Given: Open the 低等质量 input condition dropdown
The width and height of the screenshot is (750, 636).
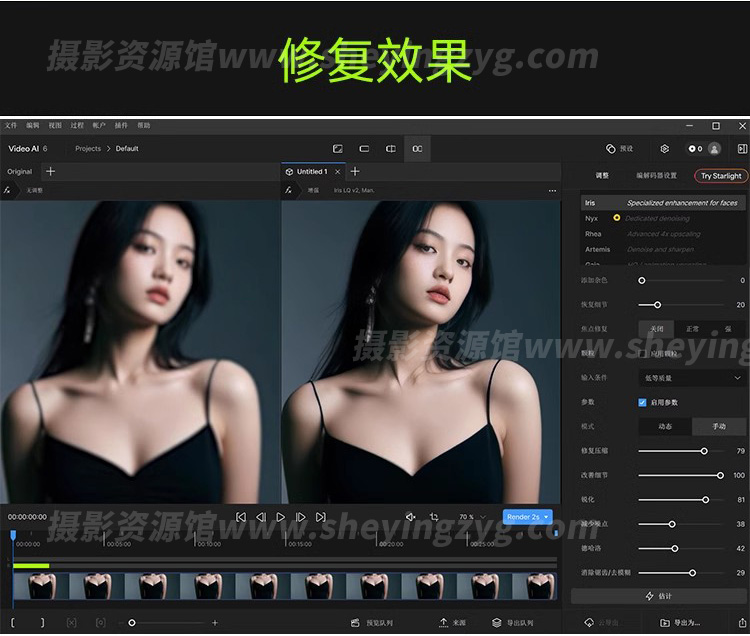Looking at the screenshot, I should (691, 378).
